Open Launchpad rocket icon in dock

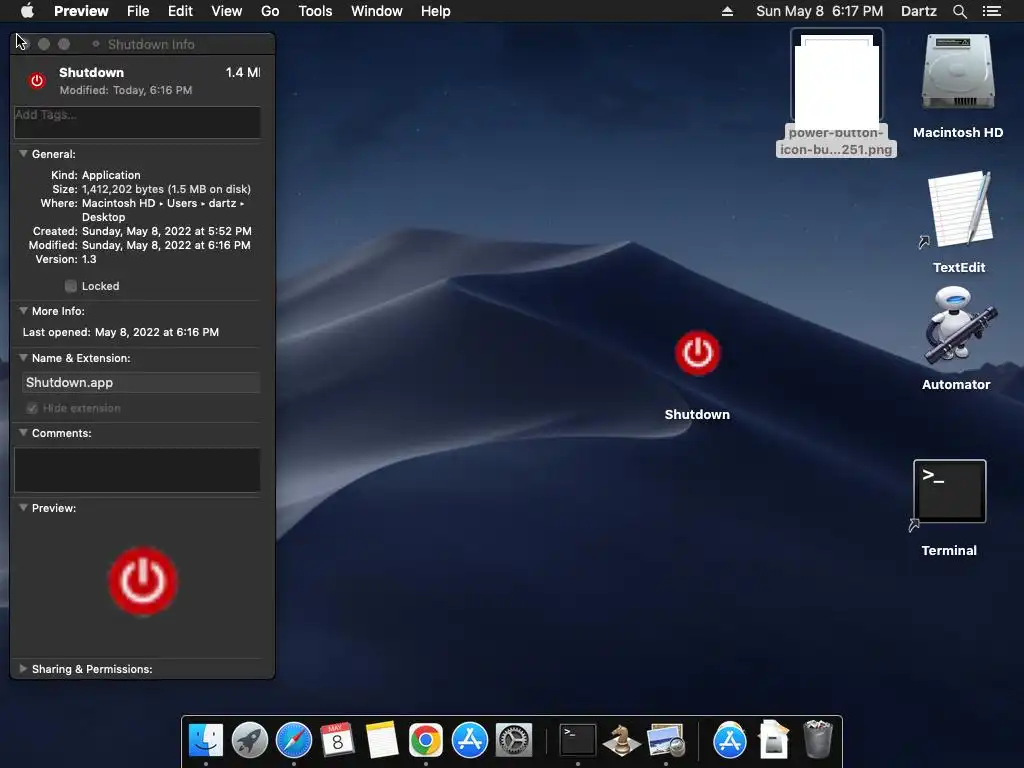coord(249,741)
